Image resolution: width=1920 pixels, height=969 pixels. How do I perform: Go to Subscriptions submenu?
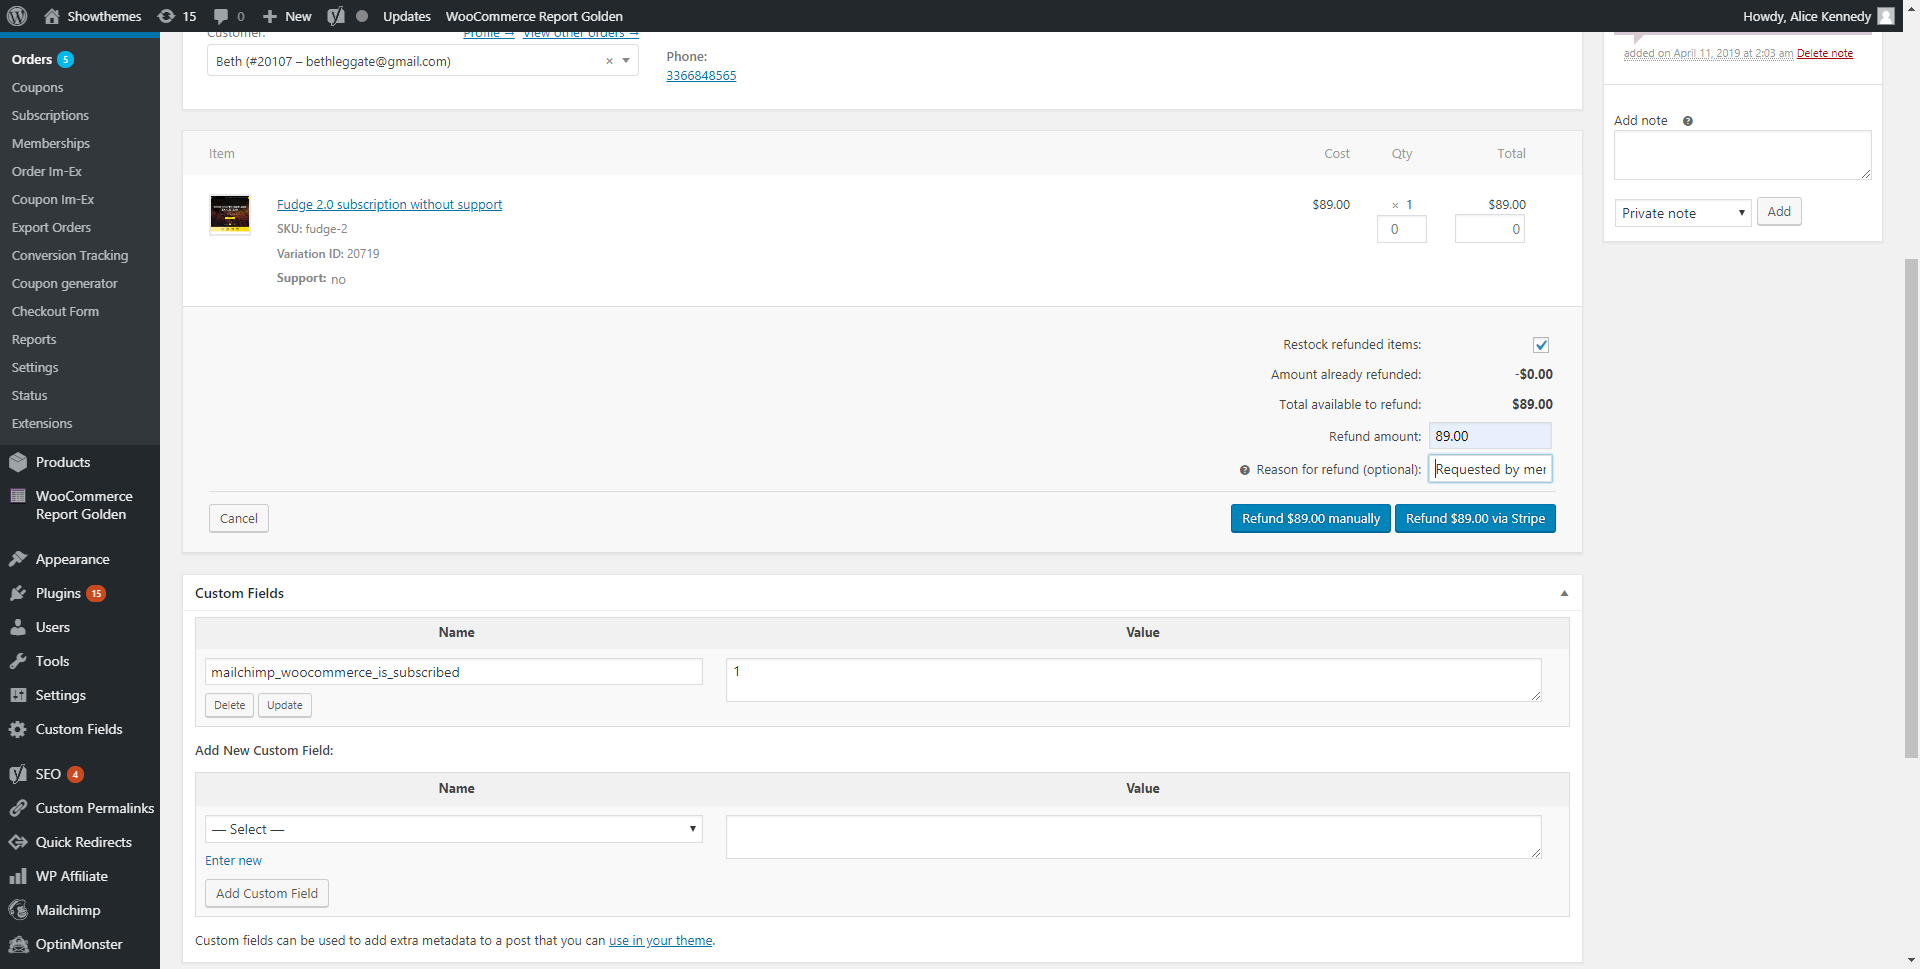(50, 116)
